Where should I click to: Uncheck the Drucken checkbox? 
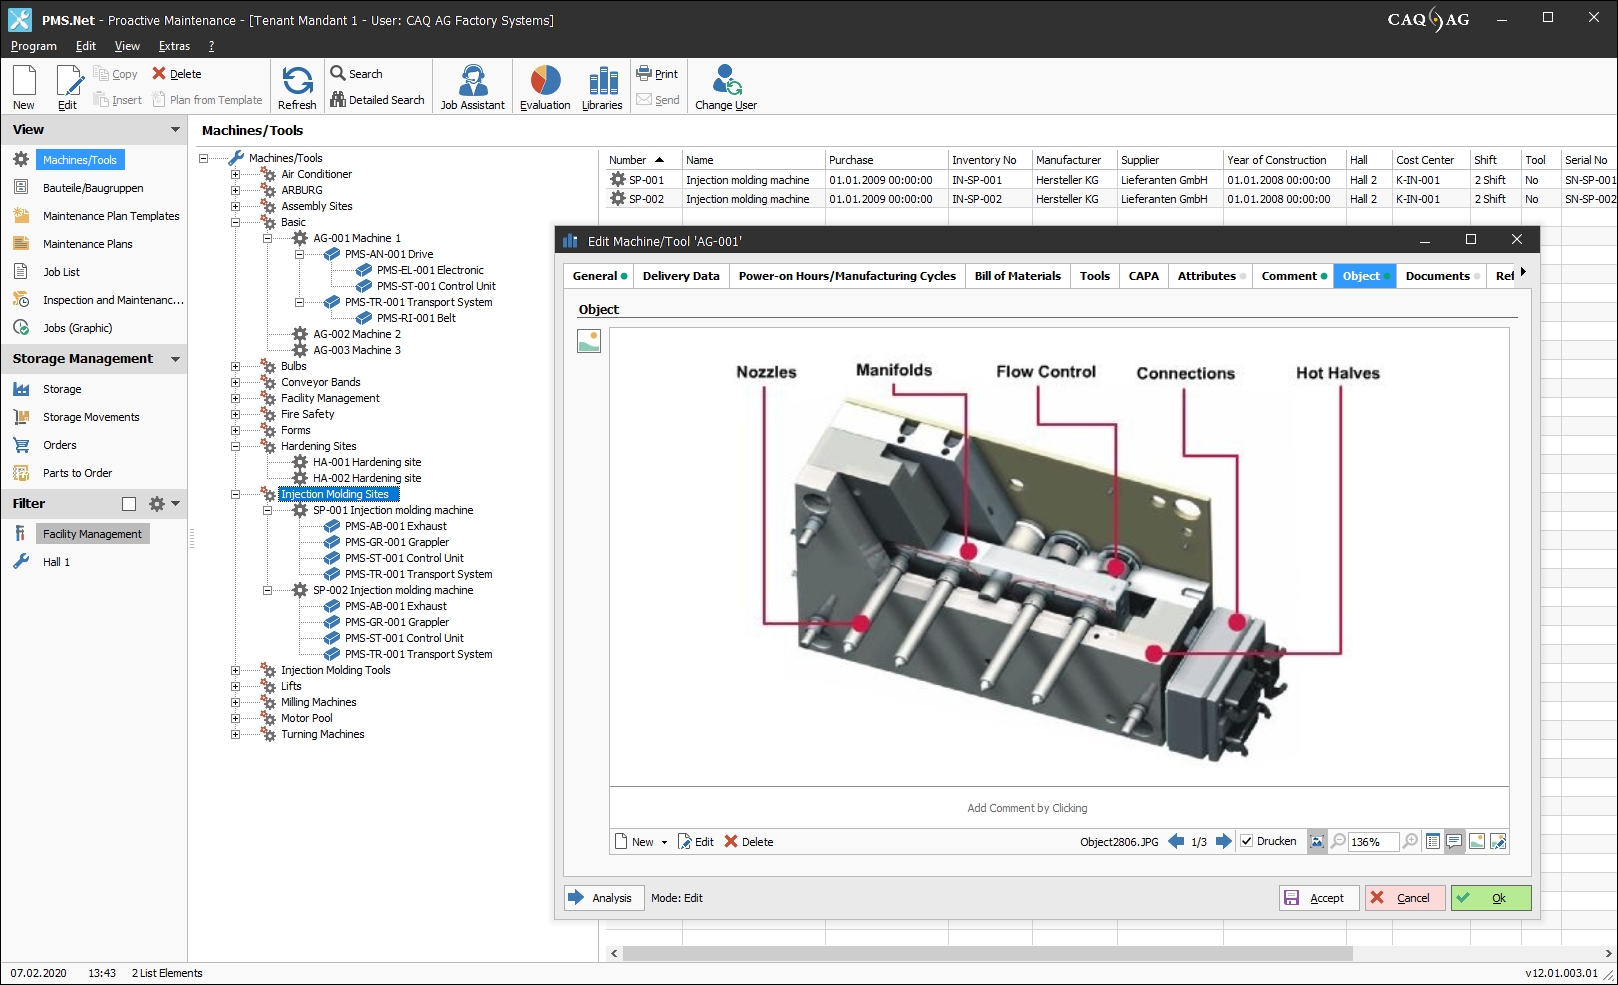(1246, 842)
